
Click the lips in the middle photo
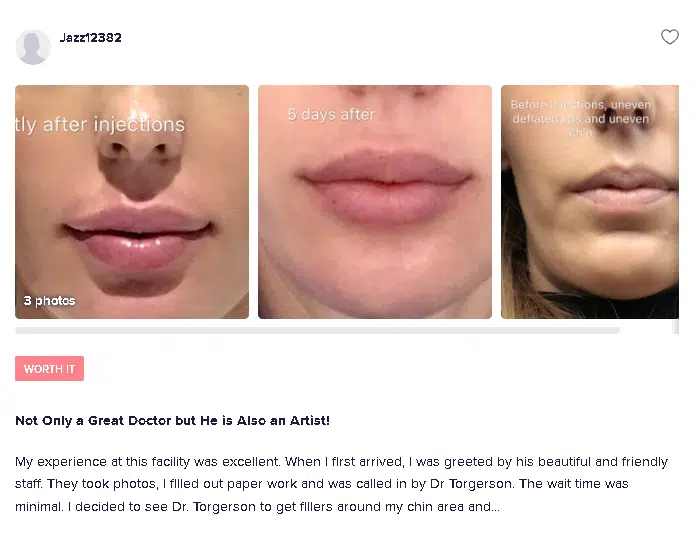pyautogui.click(x=385, y=186)
